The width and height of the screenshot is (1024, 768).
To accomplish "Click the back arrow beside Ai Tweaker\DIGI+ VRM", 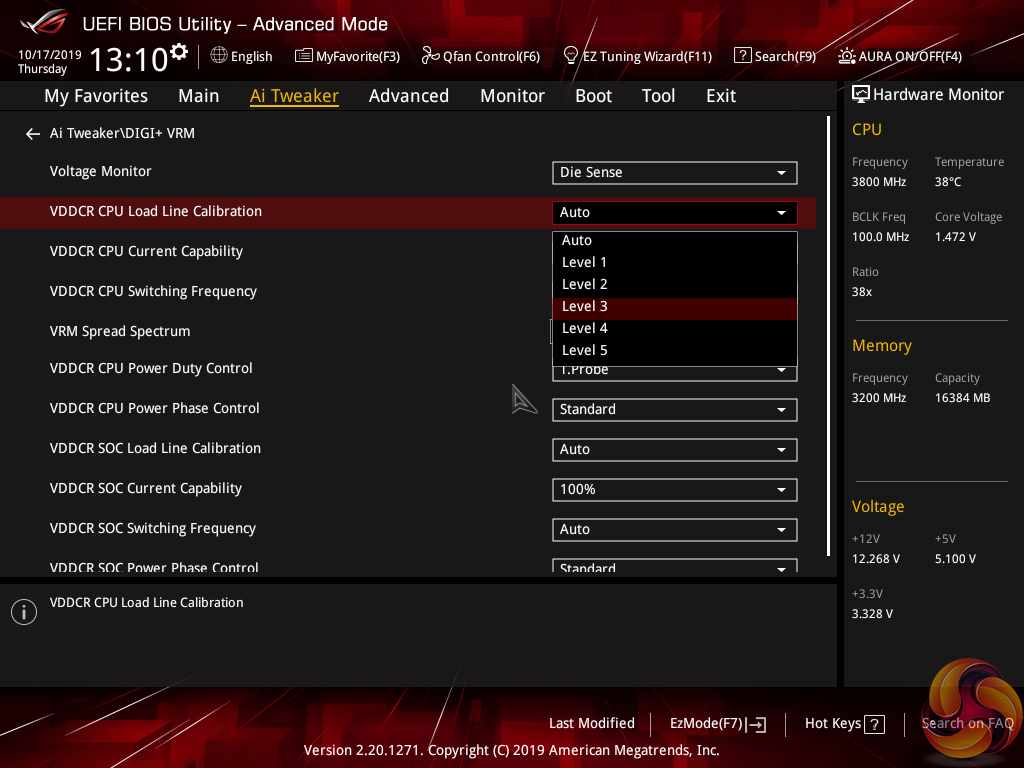I will 33,134.
